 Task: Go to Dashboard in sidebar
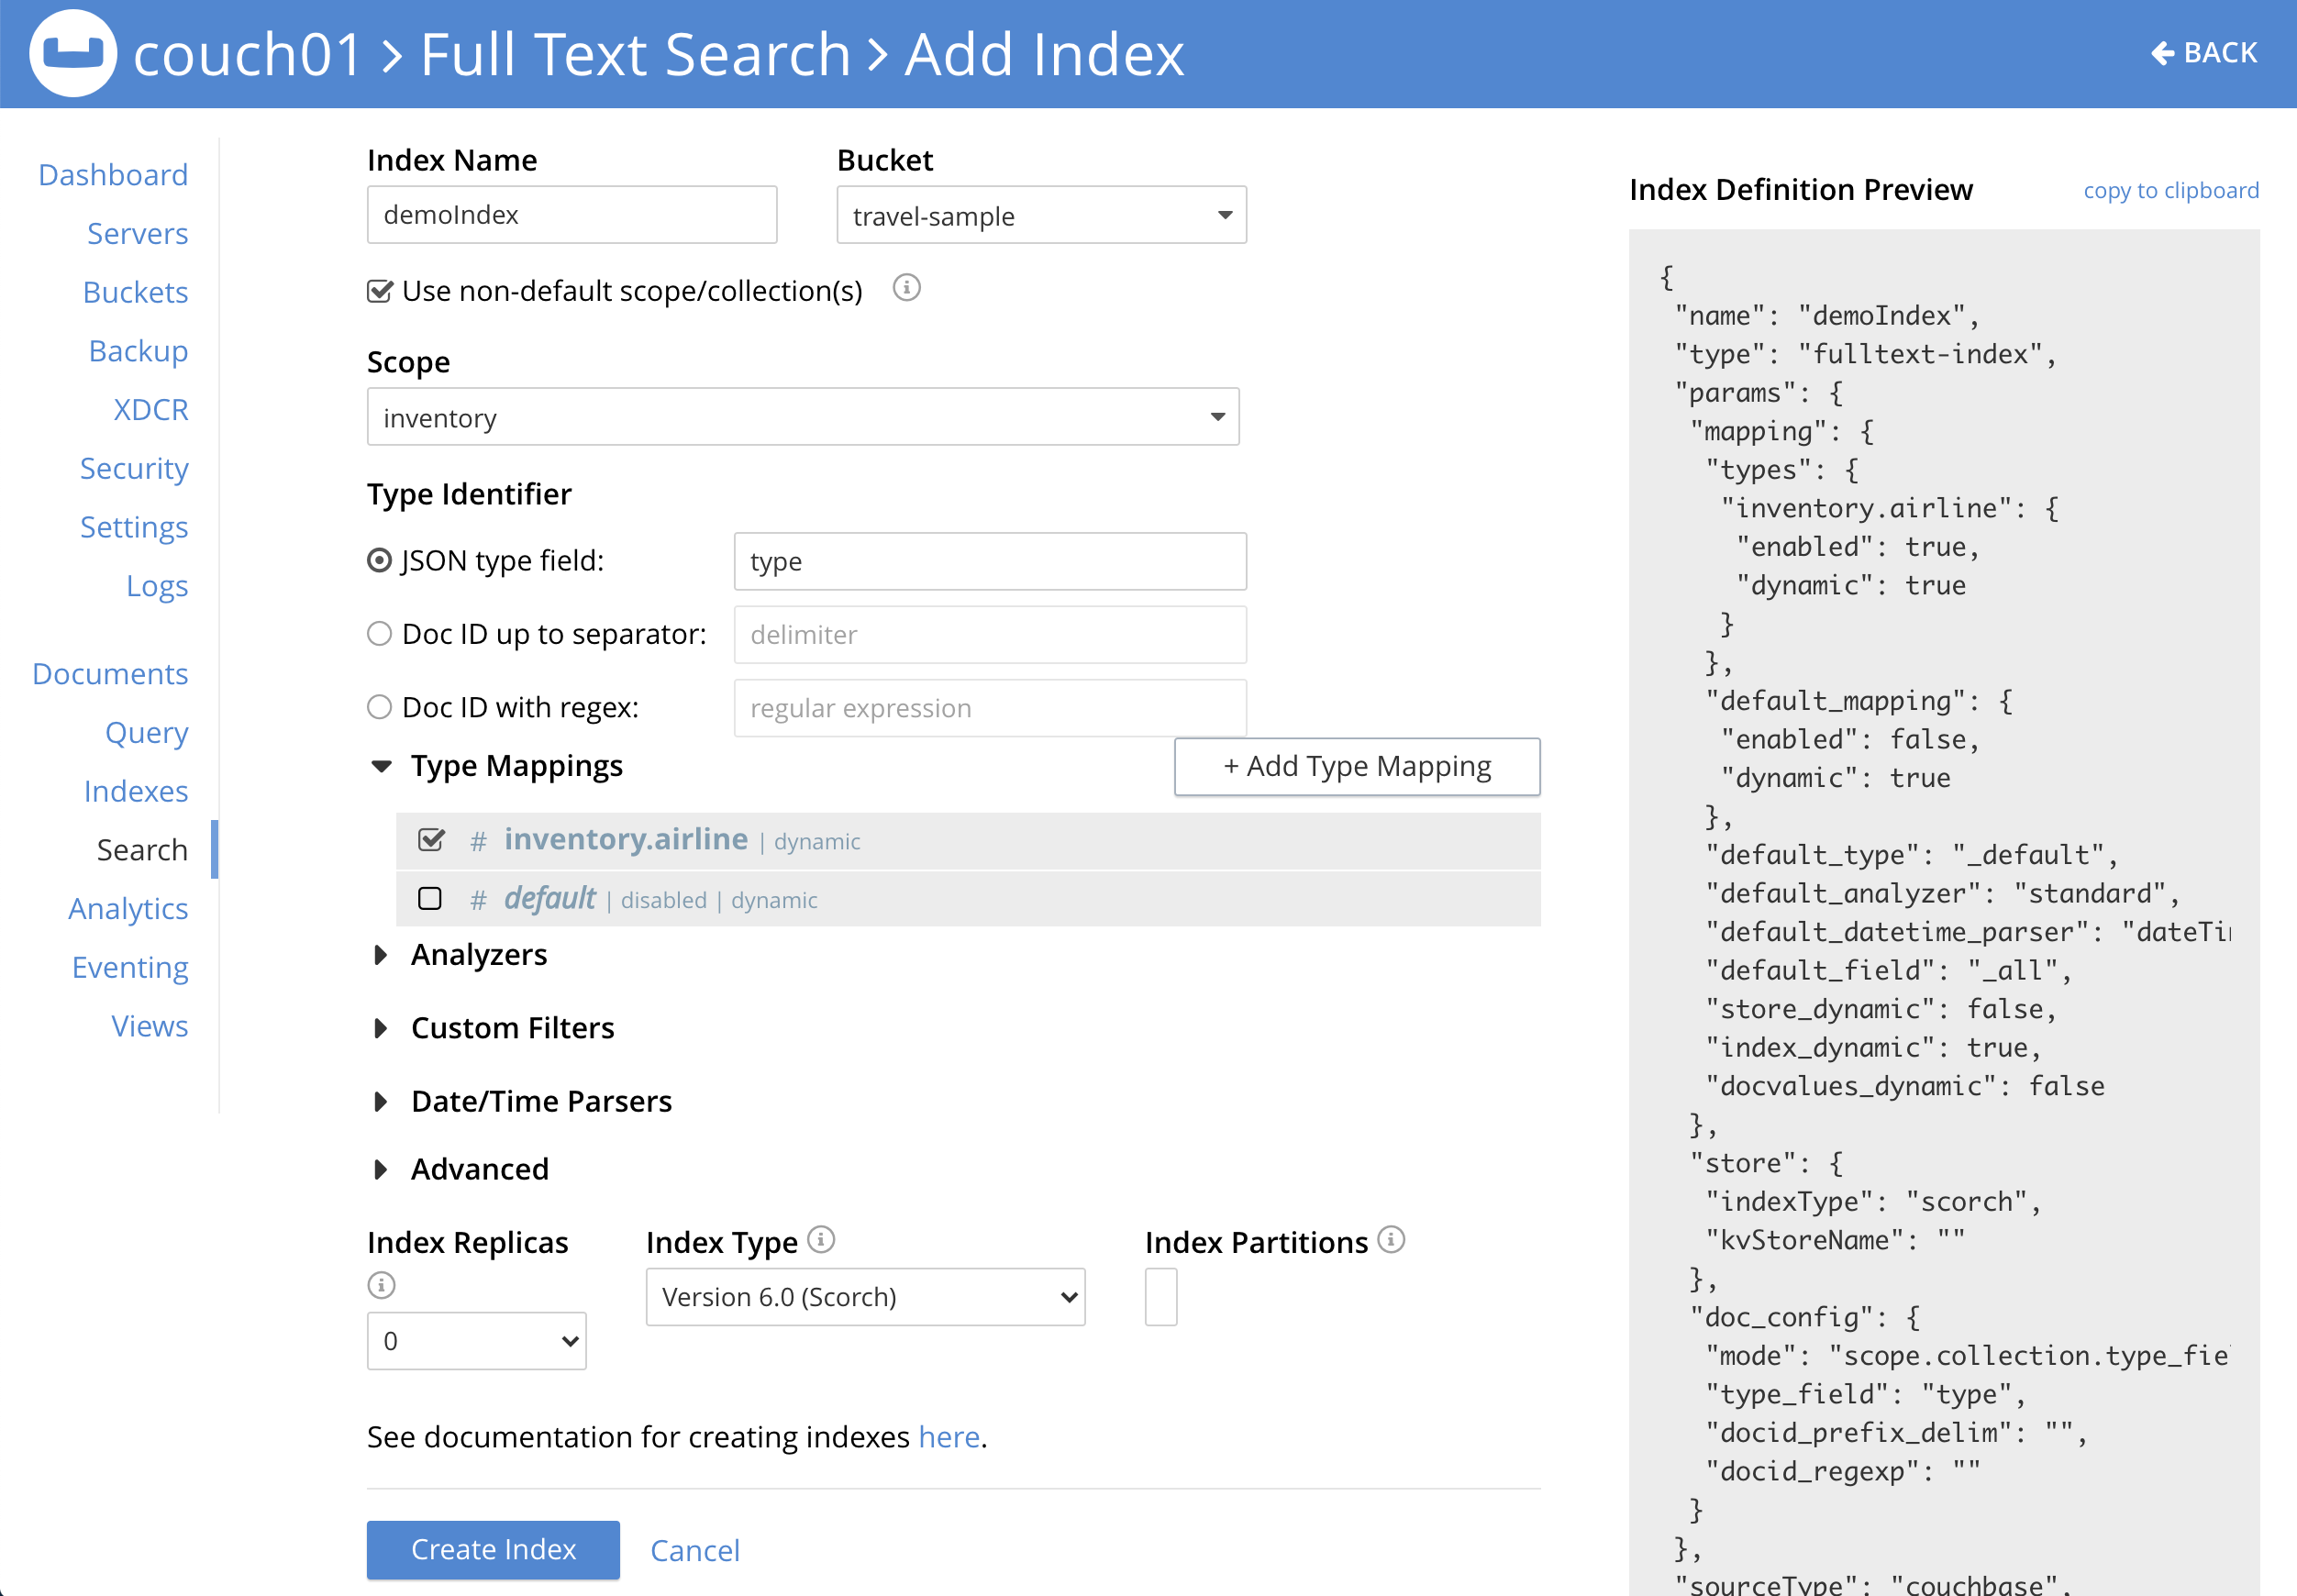[113, 175]
